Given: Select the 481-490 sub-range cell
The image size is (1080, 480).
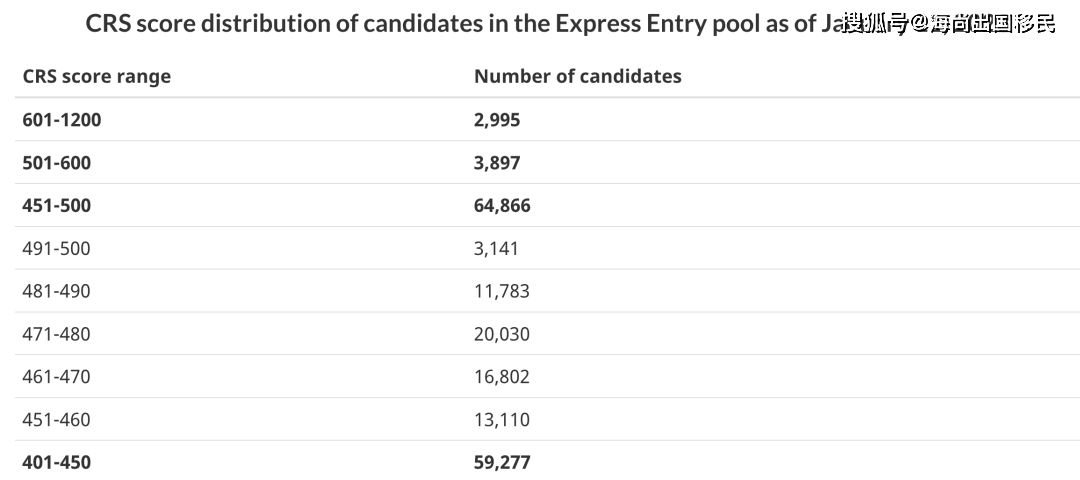Looking at the screenshot, I should (x=56, y=291).
